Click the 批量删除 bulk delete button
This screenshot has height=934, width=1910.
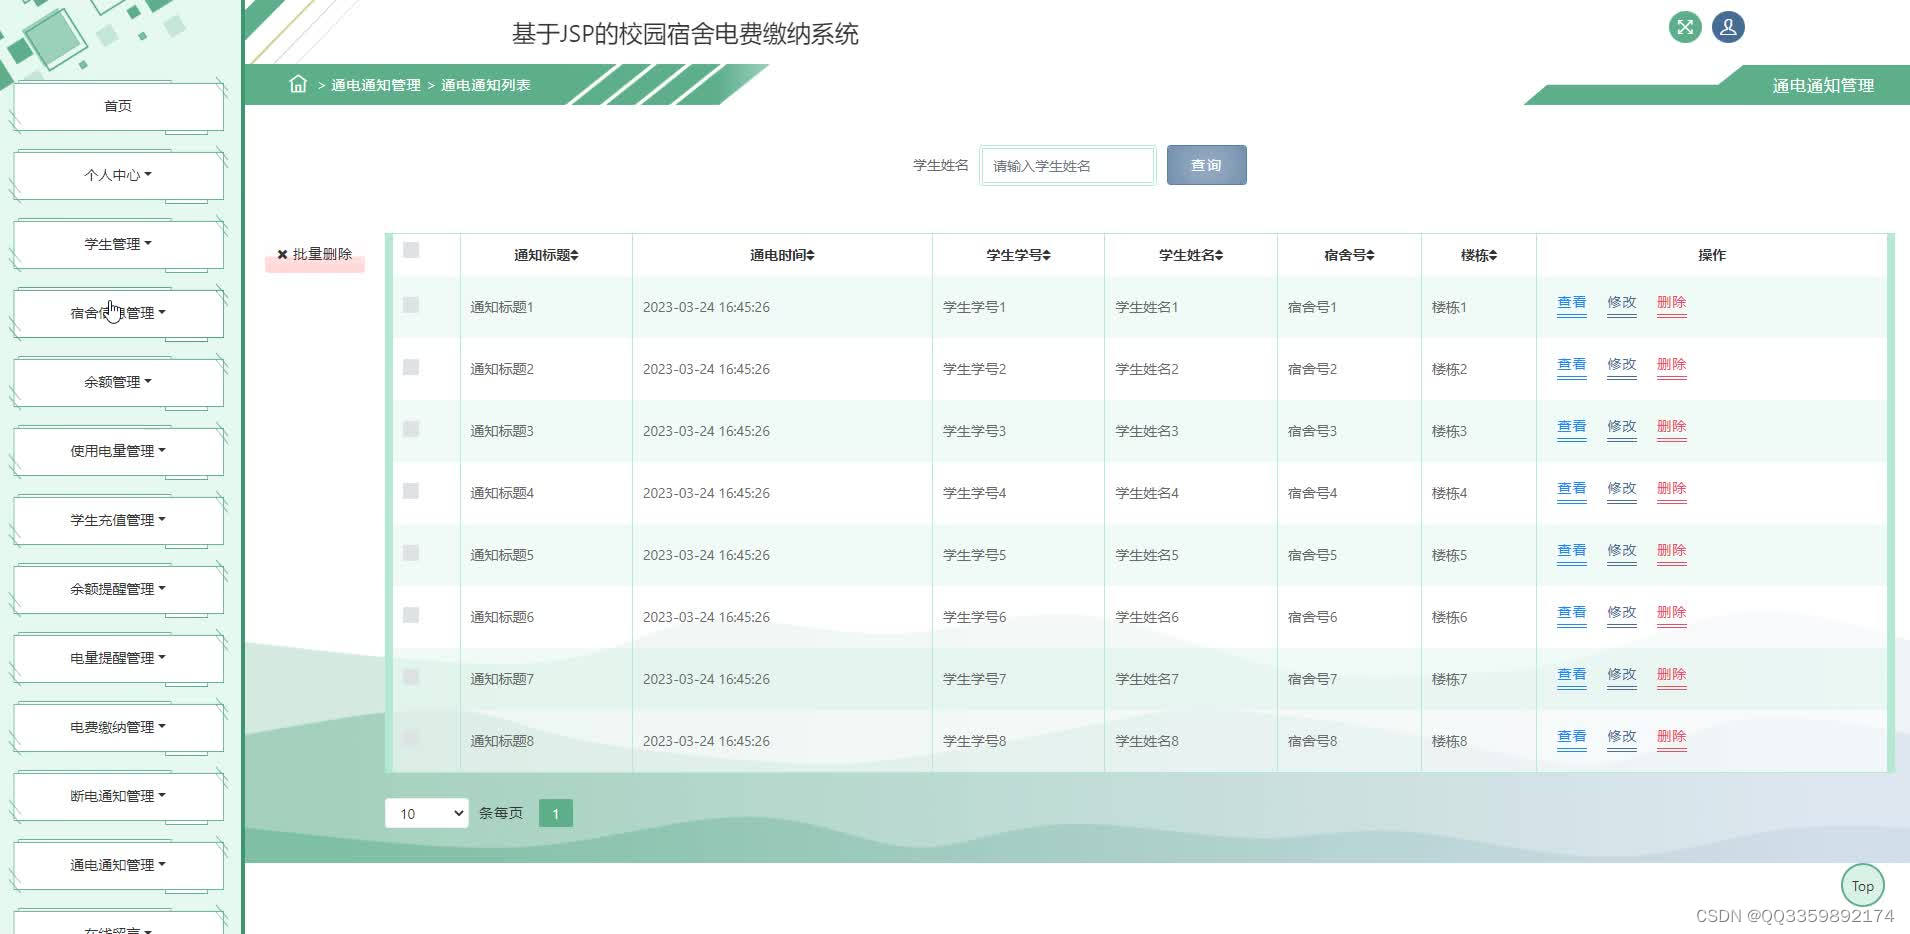315,255
